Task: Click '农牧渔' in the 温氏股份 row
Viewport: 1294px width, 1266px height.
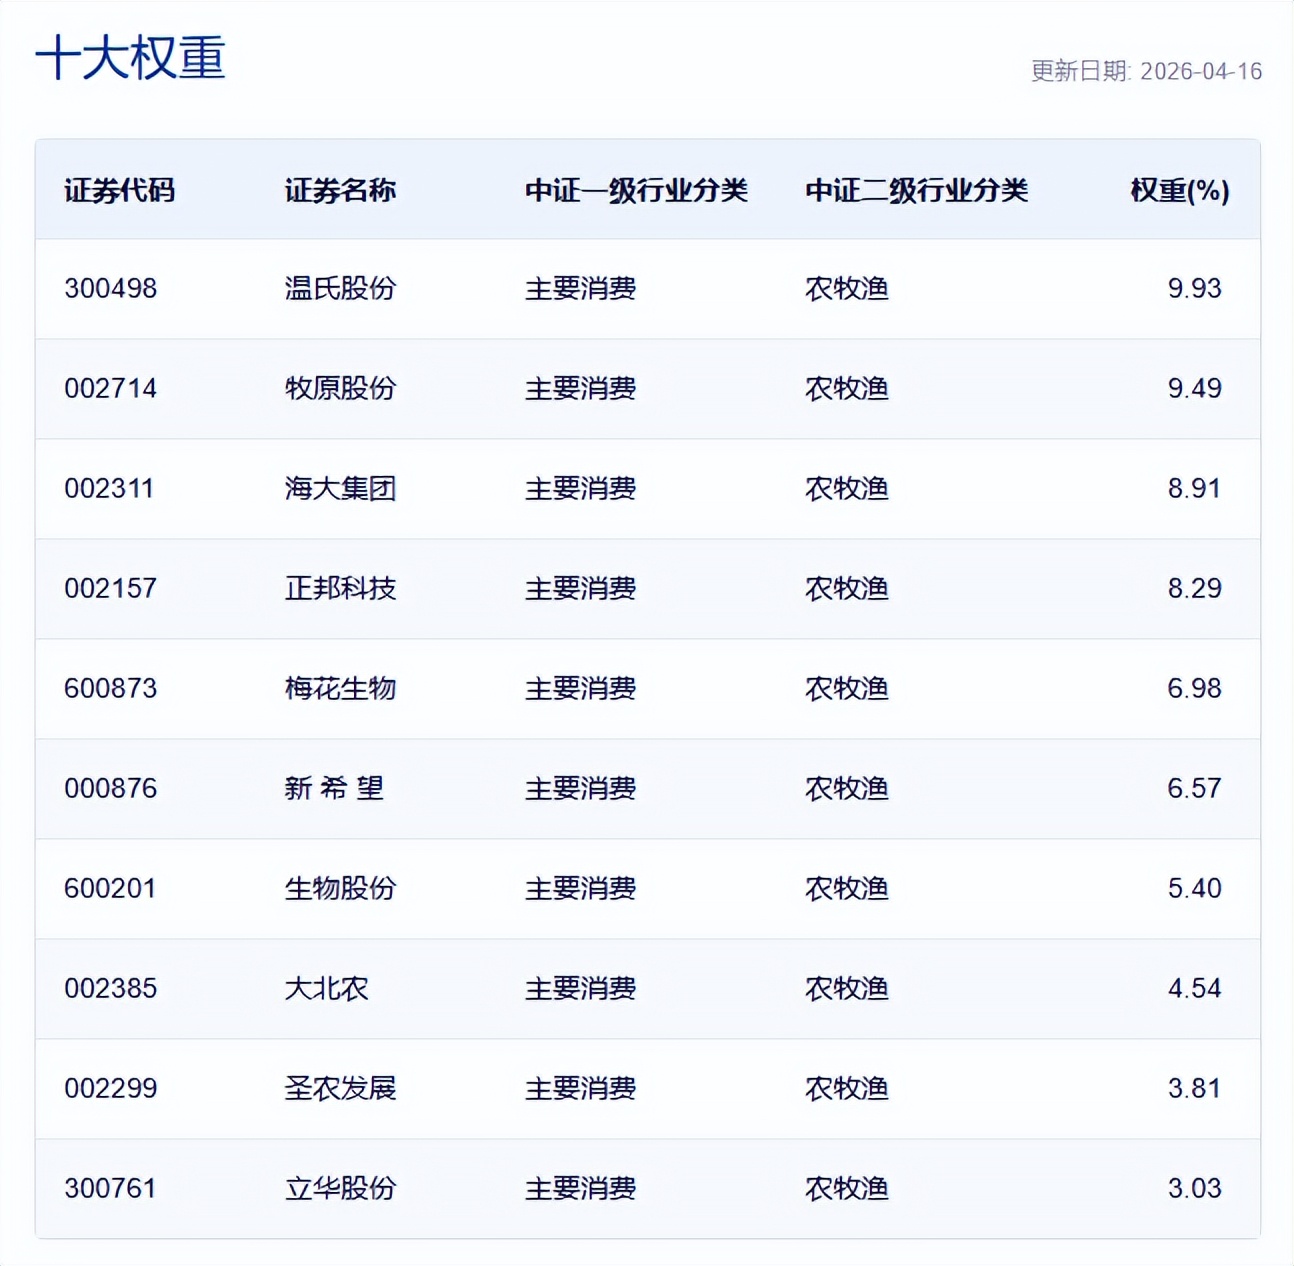Action: pyautogui.click(x=847, y=288)
